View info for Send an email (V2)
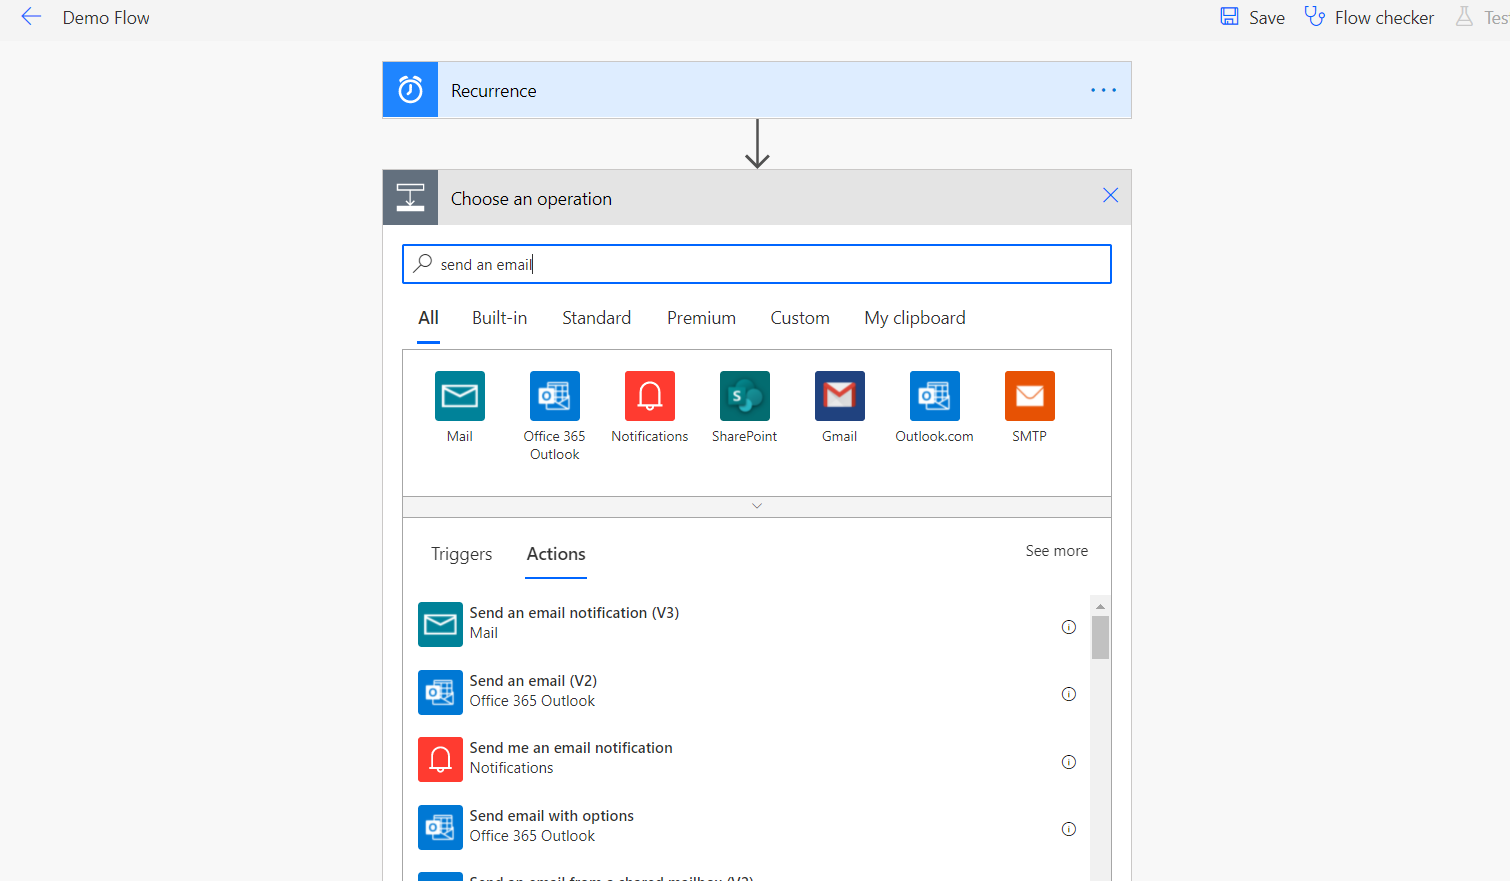Image resolution: width=1510 pixels, height=881 pixels. click(x=1068, y=693)
